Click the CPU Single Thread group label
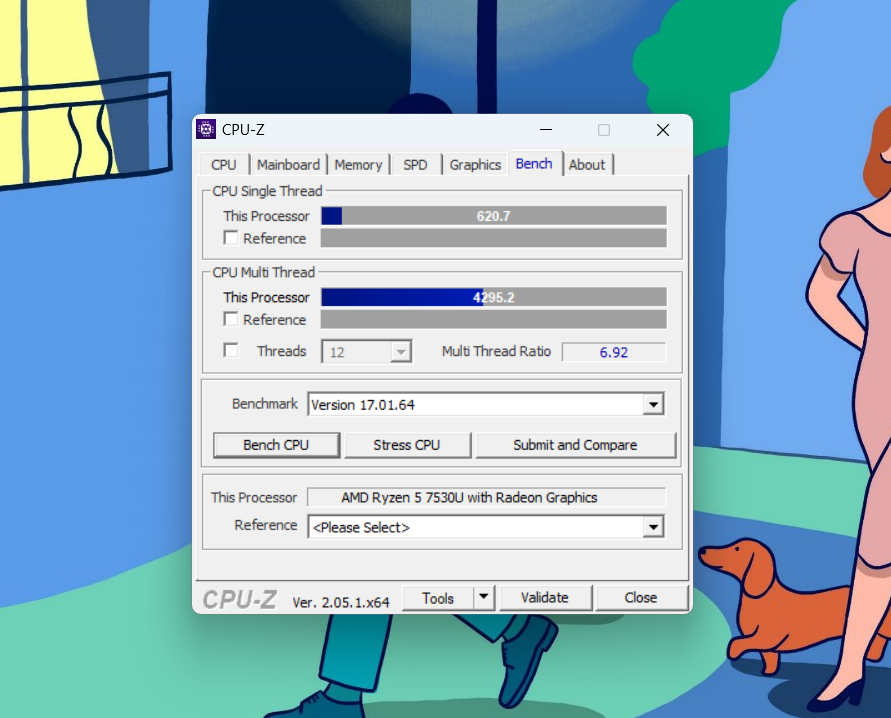This screenshot has height=718, width=891. click(267, 191)
